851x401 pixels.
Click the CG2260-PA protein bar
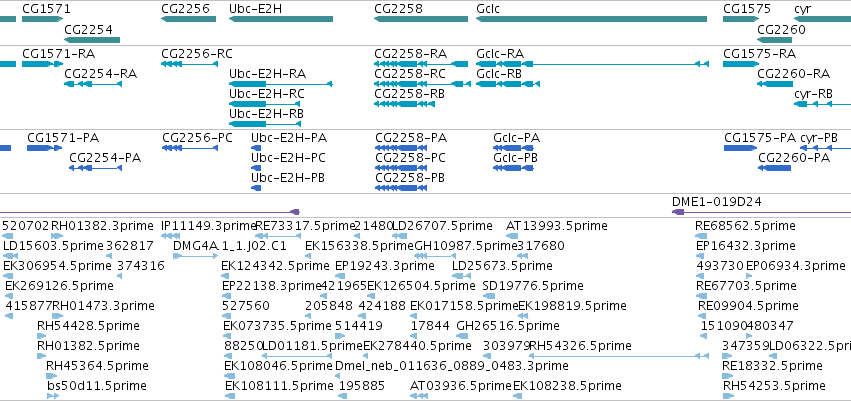pos(774,168)
